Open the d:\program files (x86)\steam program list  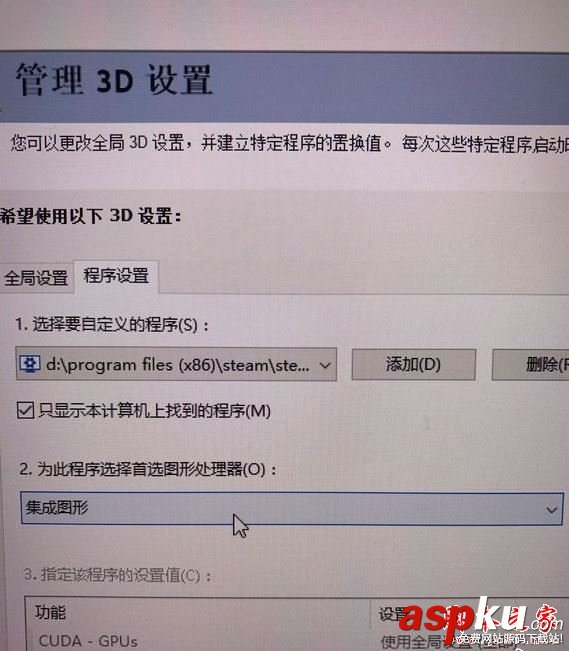coord(176,365)
